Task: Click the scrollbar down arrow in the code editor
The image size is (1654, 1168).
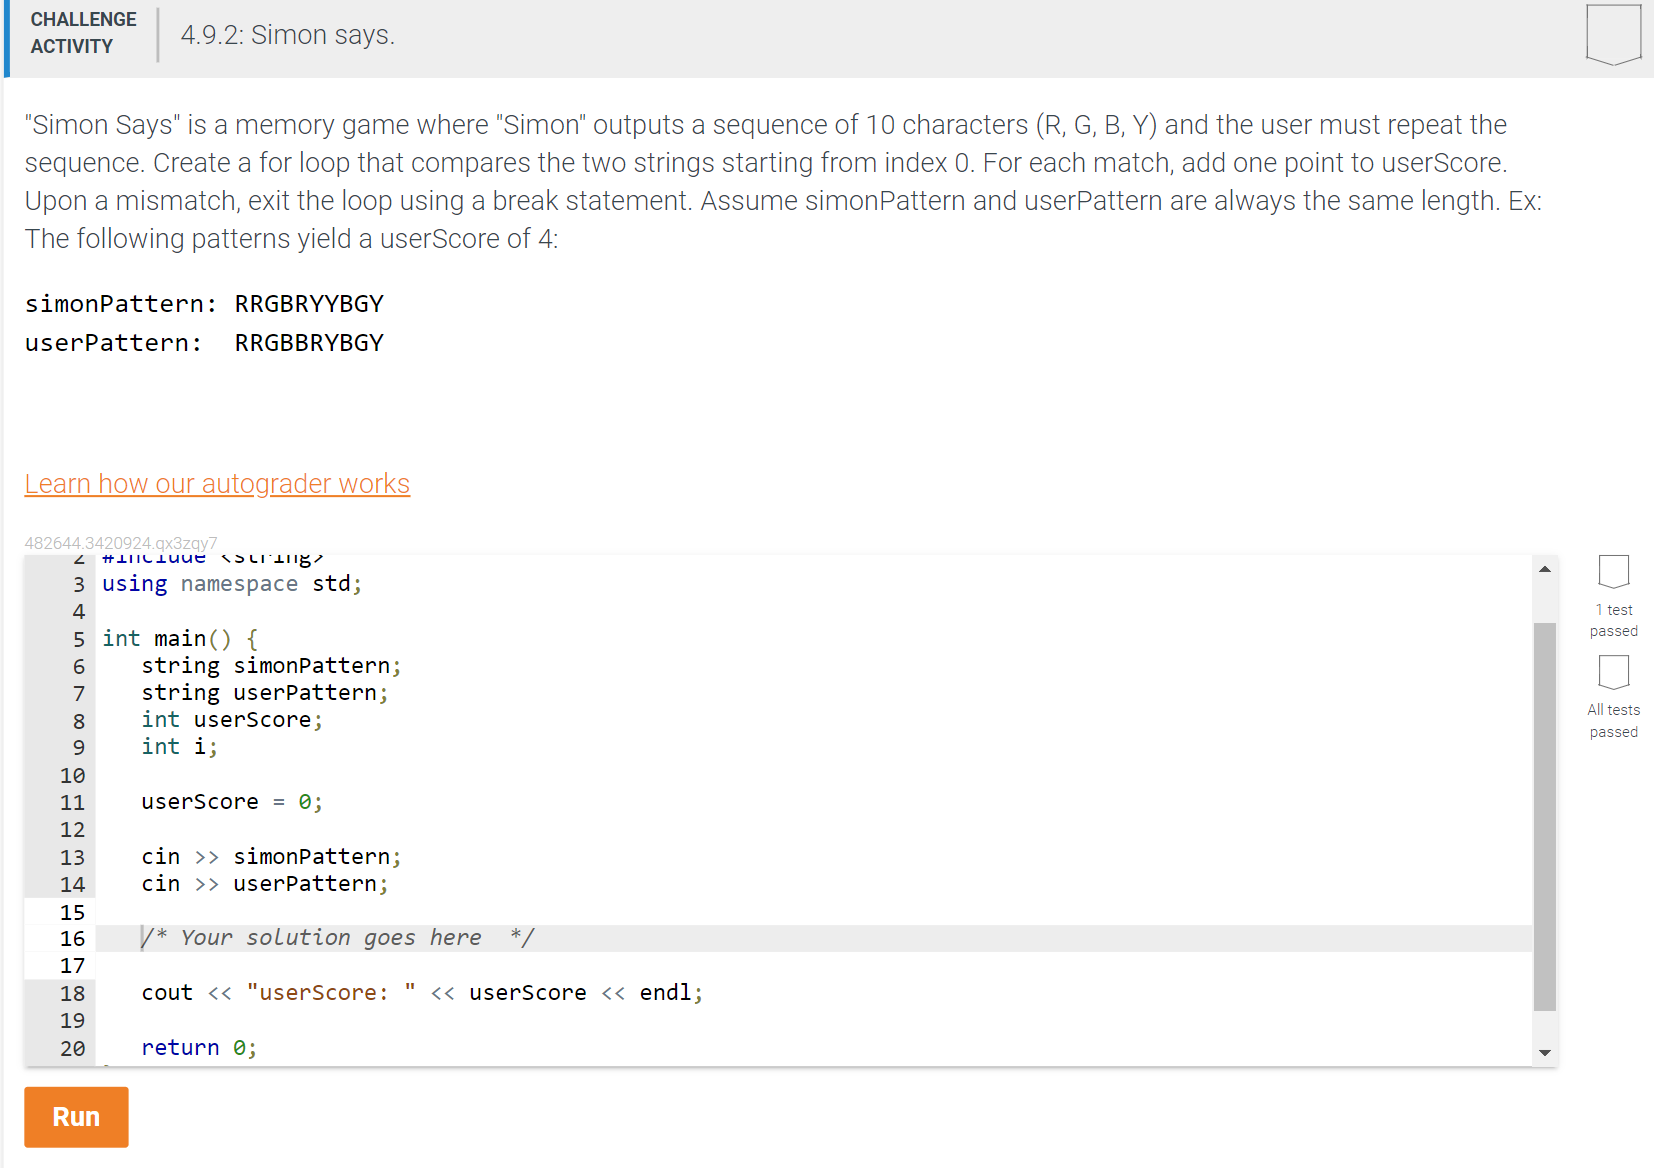Action: click(1545, 1053)
